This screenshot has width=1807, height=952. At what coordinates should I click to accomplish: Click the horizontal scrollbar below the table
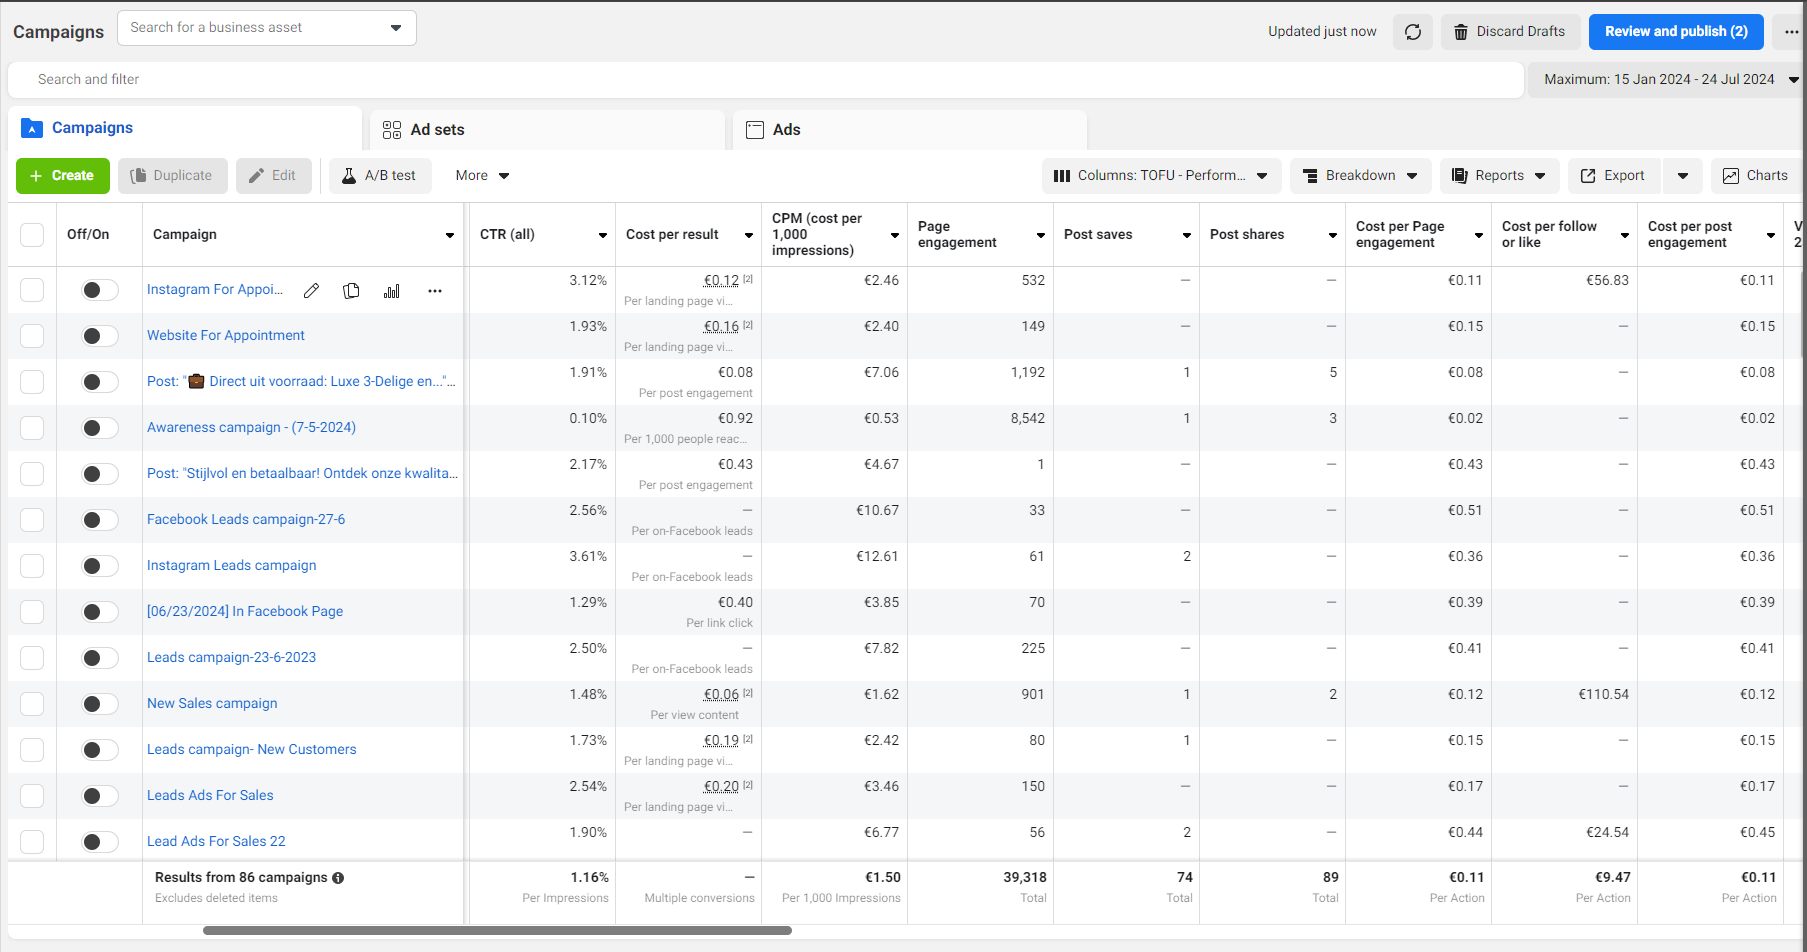click(x=497, y=931)
